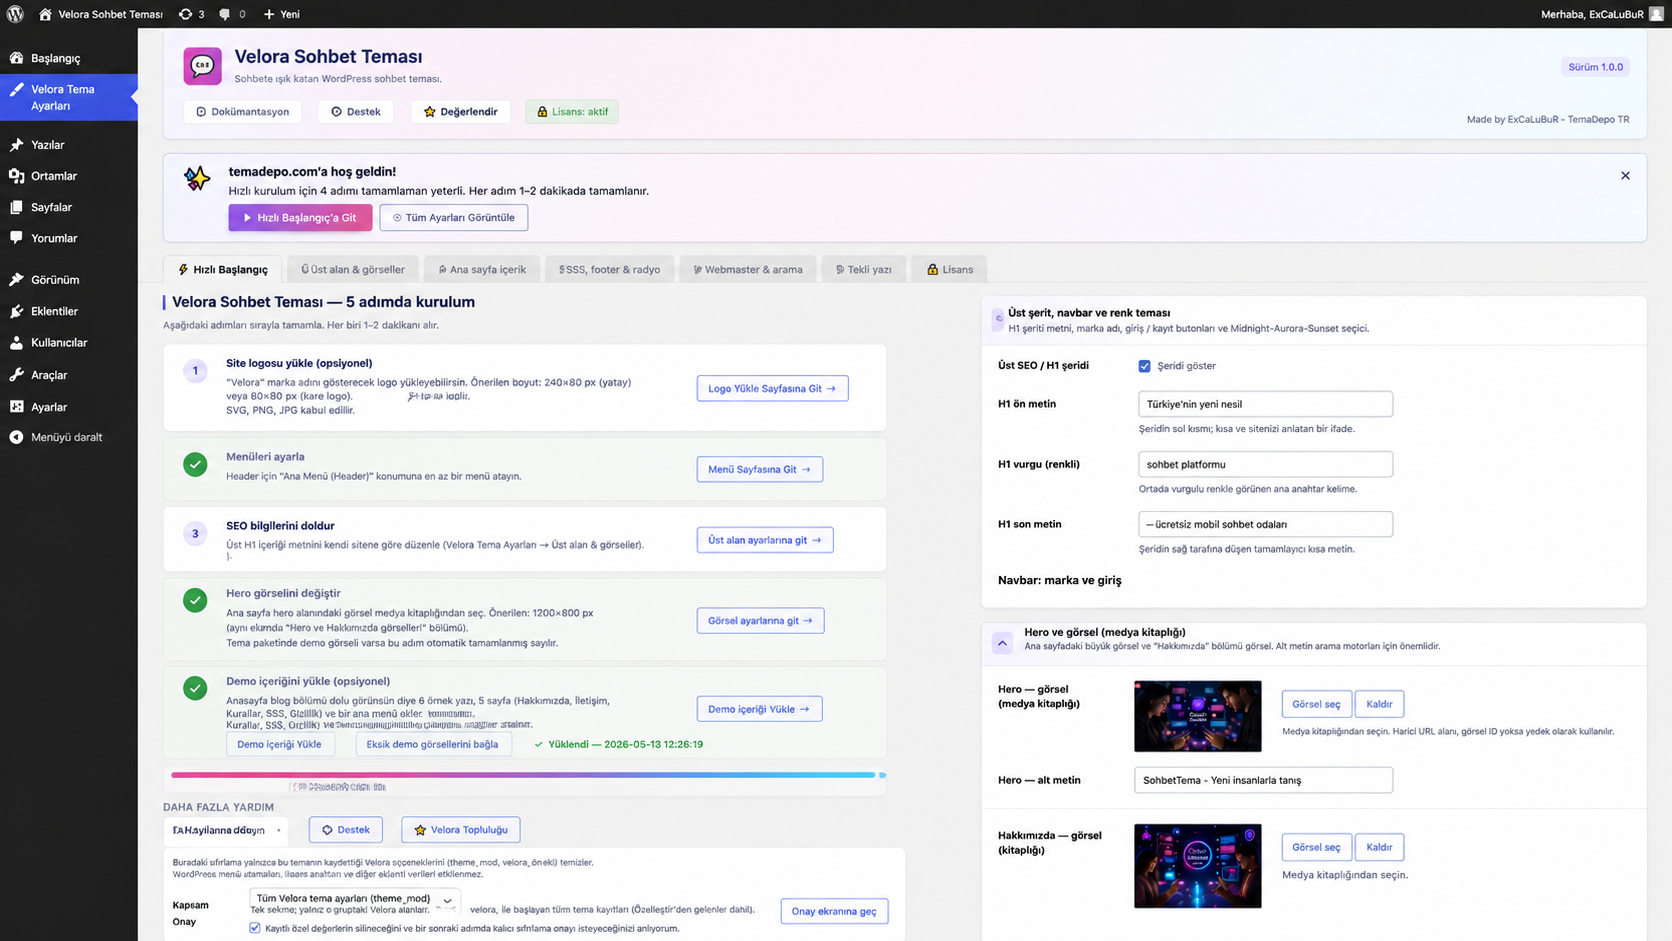Screen dimensions: 1672x941
Task: Click the Made by ExCaLuBuR credit text
Action: click(1548, 119)
